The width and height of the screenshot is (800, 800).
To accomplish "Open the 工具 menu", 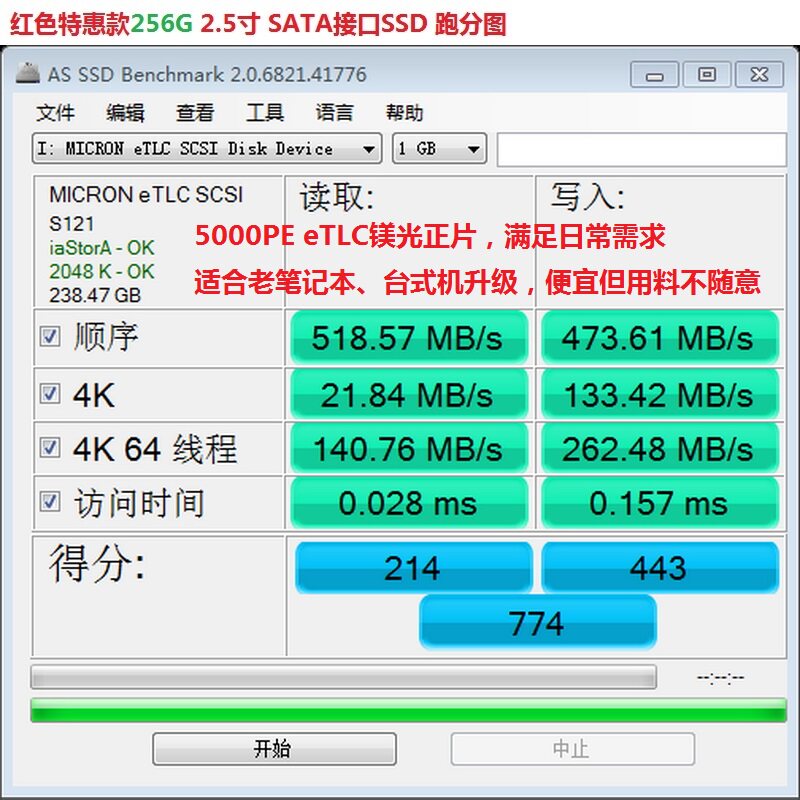I will pyautogui.click(x=265, y=112).
